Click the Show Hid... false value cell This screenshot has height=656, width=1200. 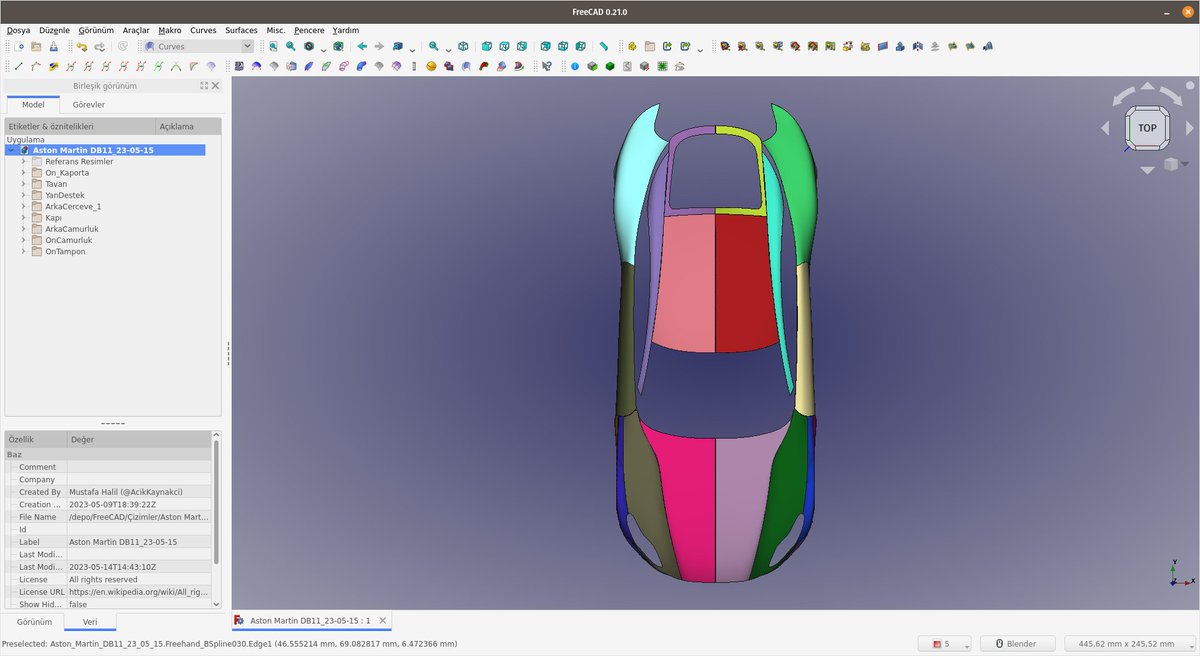coord(139,604)
